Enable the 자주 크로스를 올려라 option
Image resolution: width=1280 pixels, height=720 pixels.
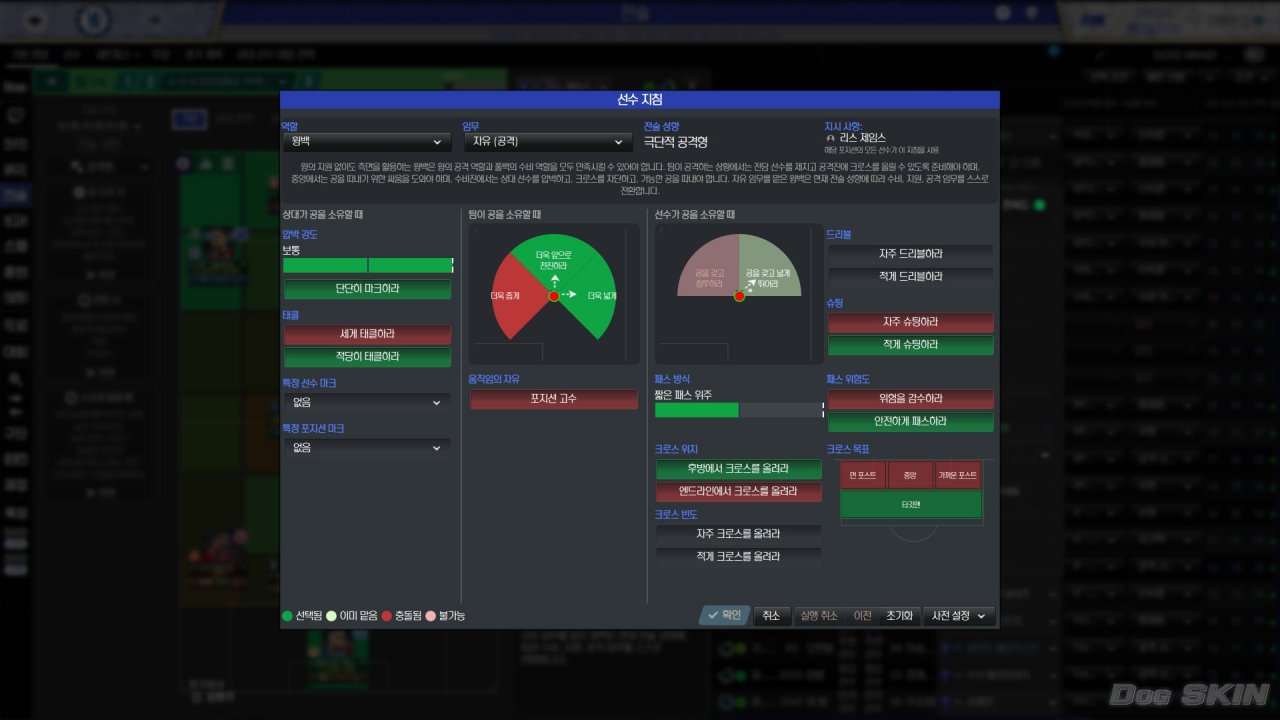pyautogui.click(x=738, y=534)
